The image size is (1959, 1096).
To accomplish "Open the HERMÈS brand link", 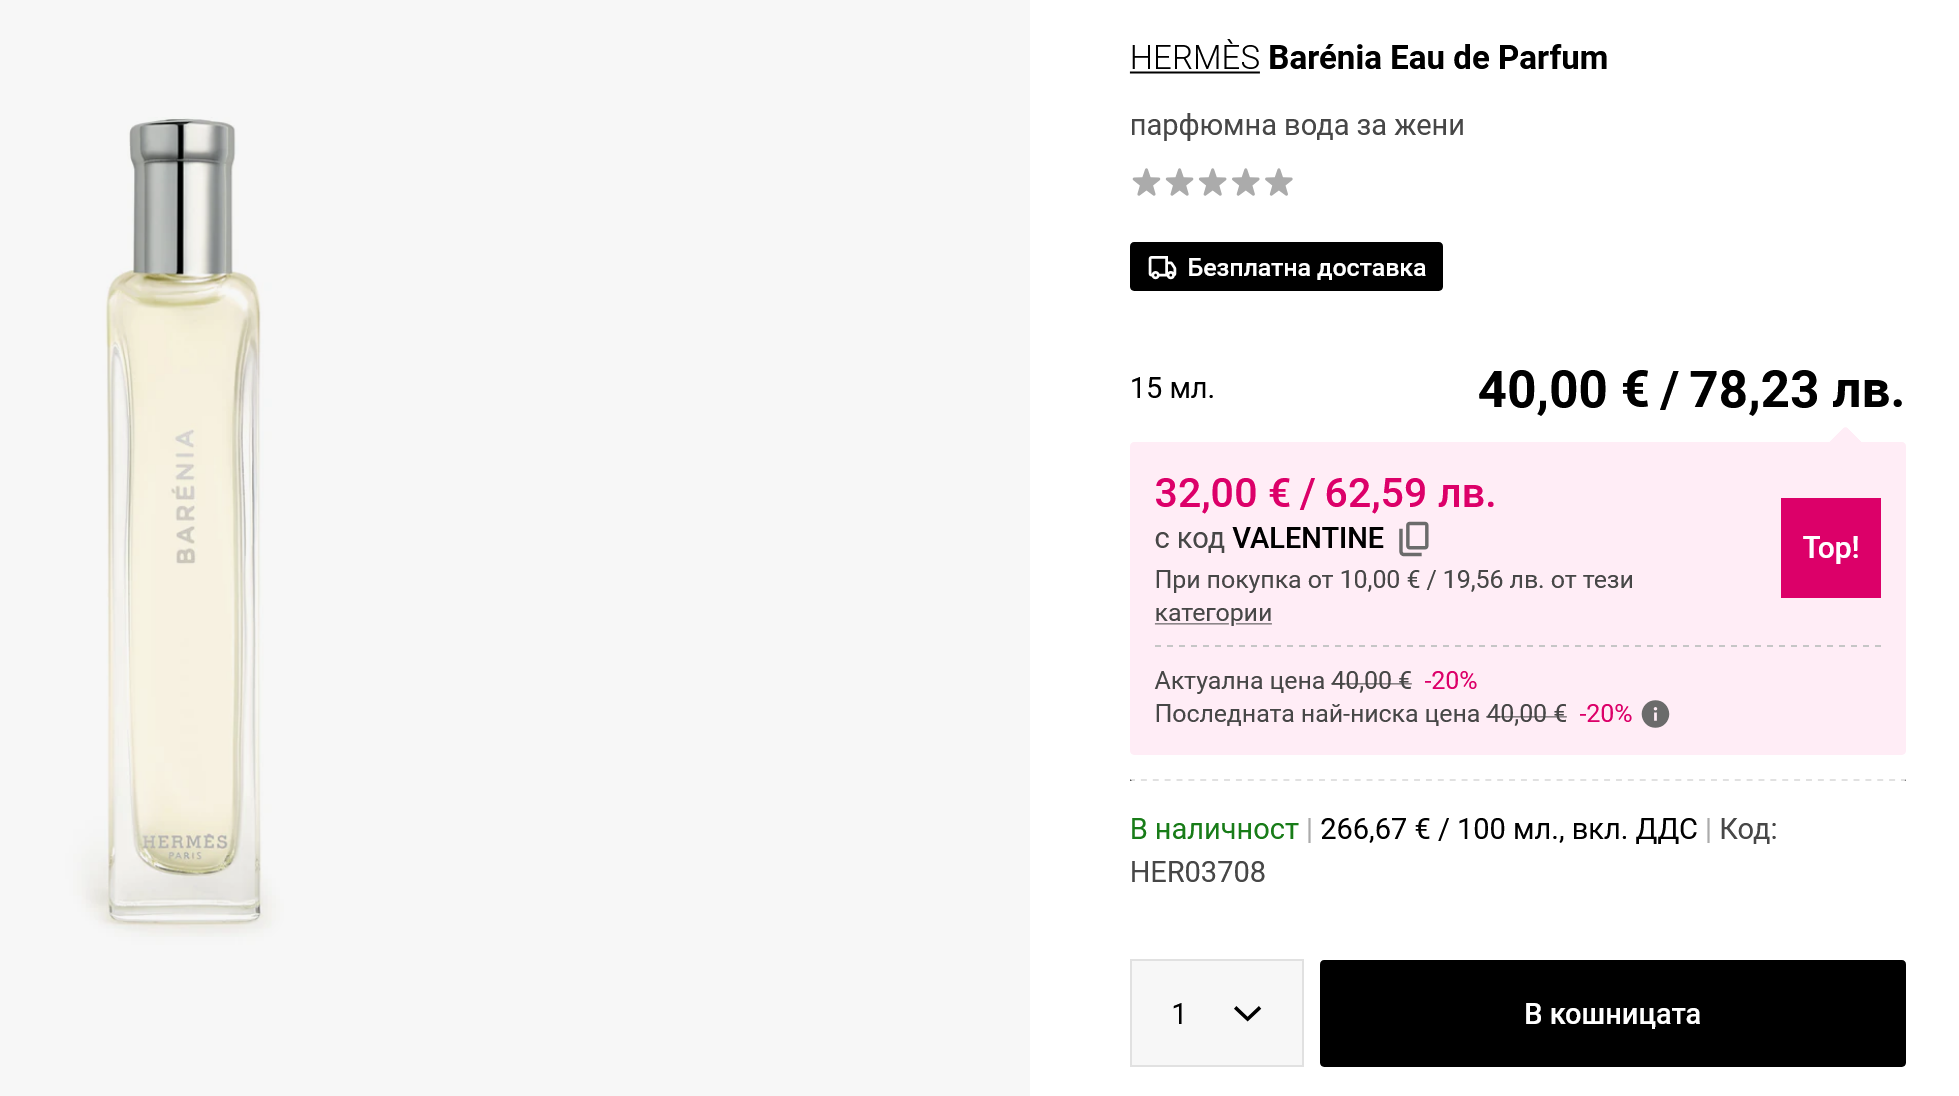I will (1194, 58).
